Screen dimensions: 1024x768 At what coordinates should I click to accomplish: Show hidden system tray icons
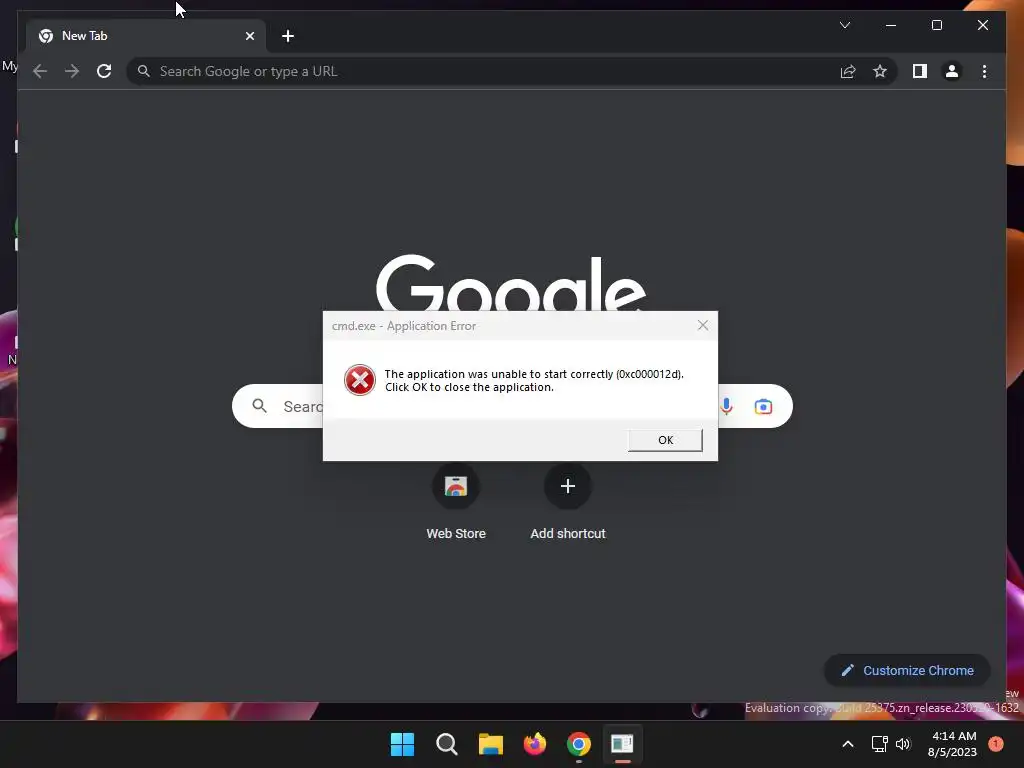pyautogui.click(x=848, y=744)
